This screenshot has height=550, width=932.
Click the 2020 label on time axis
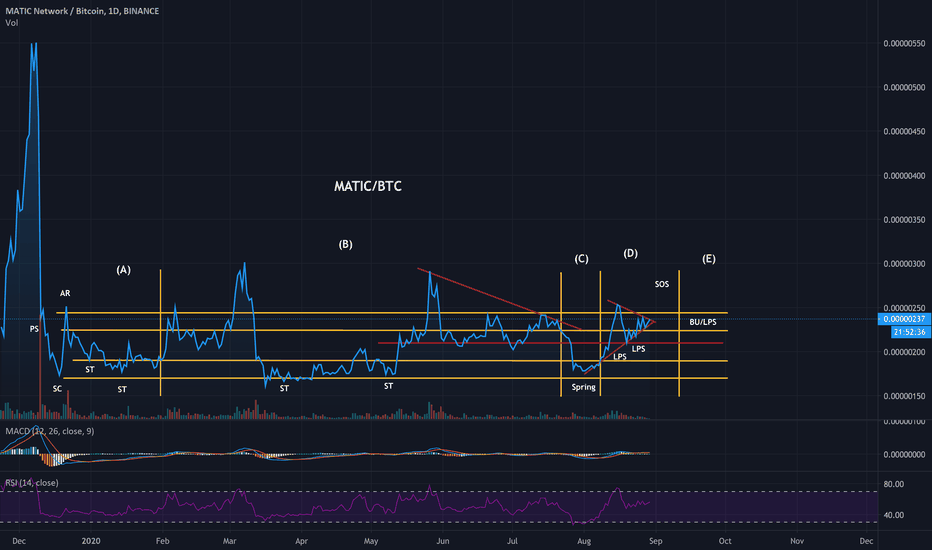tap(91, 541)
